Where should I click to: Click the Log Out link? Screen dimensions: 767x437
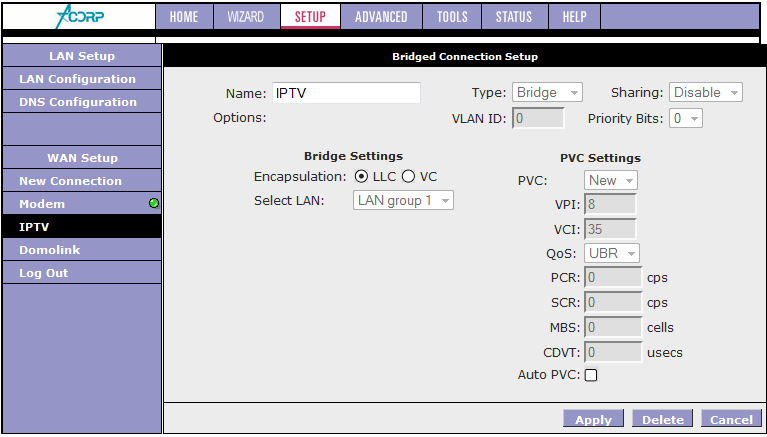[x=44, y=273]
